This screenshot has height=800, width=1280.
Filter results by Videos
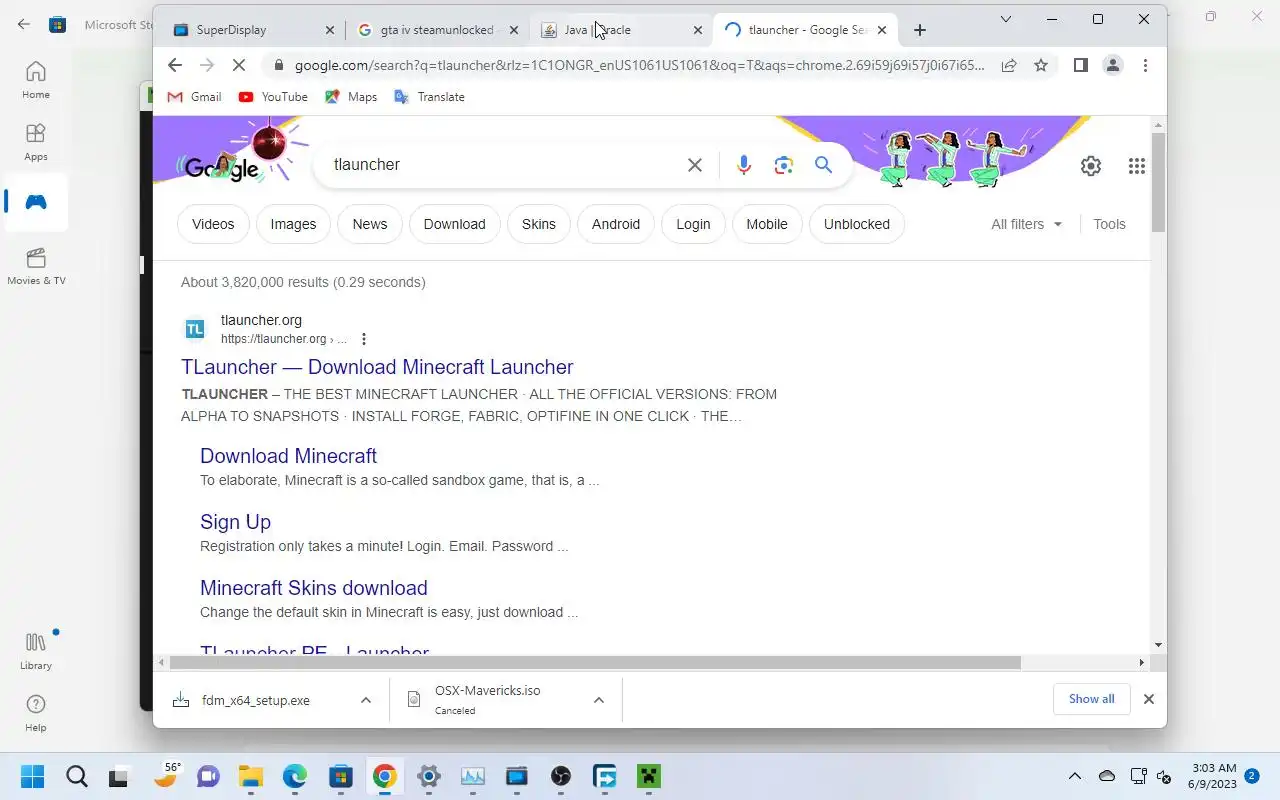point(213,224)
